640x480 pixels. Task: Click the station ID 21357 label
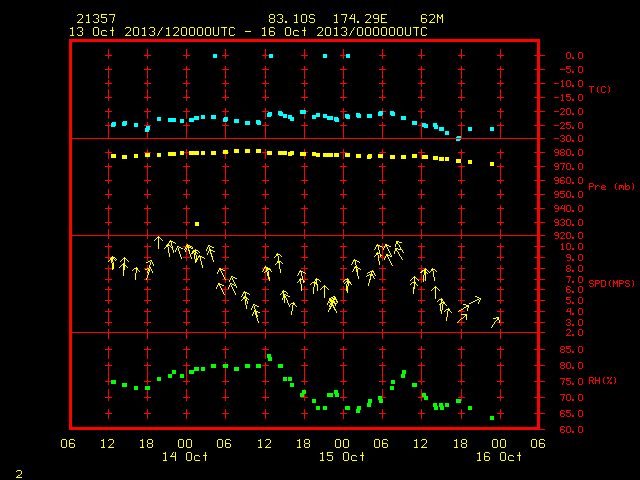96,19
